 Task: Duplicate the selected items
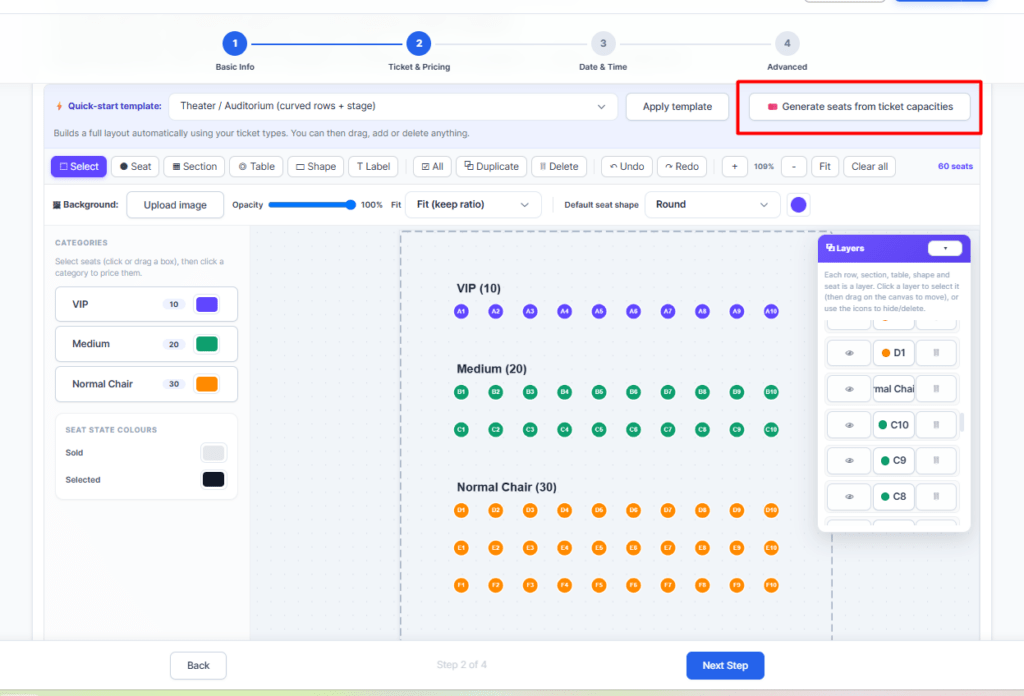pos(492,166)
